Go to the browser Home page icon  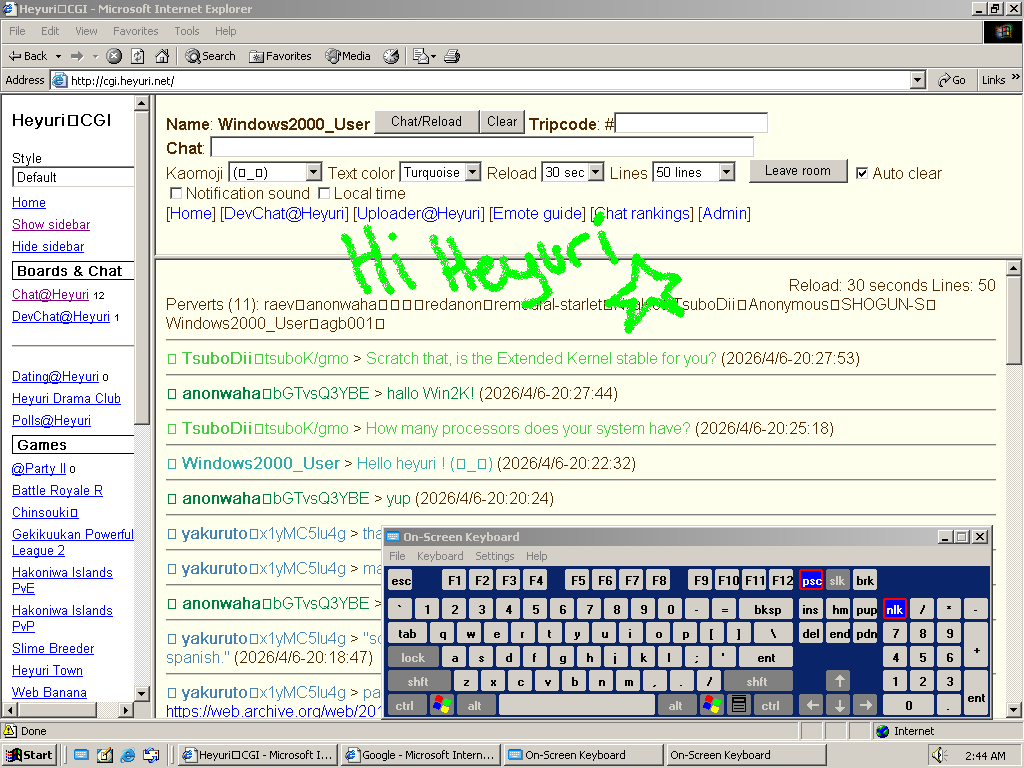click(x=161, y=56)
